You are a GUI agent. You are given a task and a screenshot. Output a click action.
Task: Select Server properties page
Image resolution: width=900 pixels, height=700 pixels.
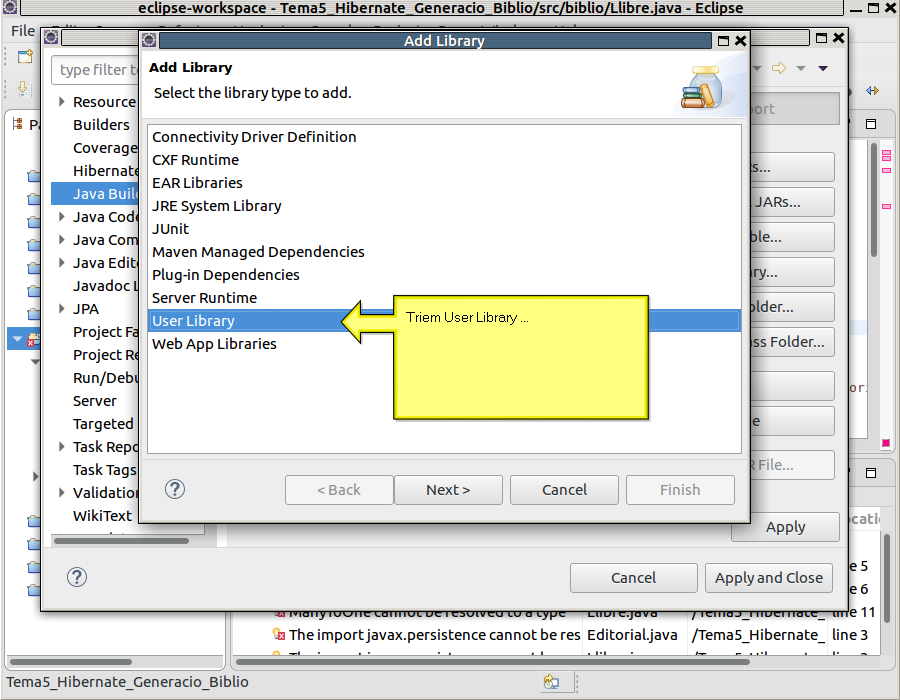tap(95, 401)
